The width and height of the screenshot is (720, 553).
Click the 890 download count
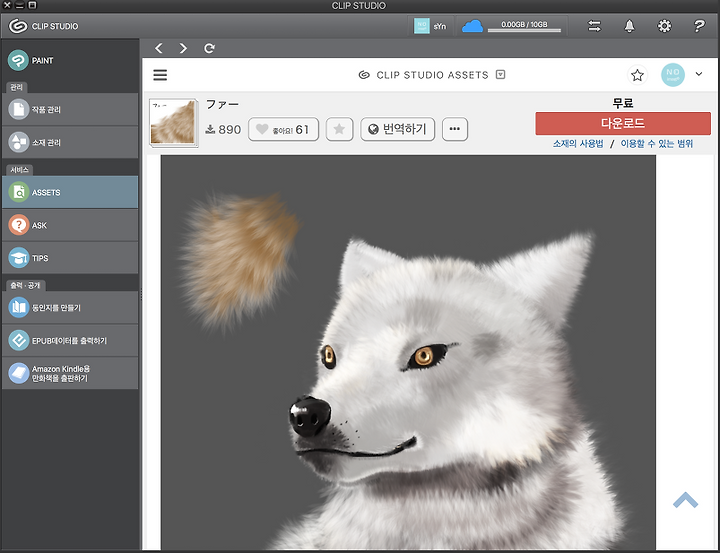[x=223, y=130]
